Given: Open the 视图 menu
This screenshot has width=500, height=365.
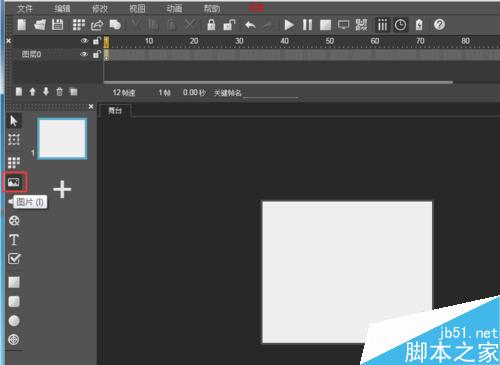Looking at the screenshot, I should click(x=137, y=9).
